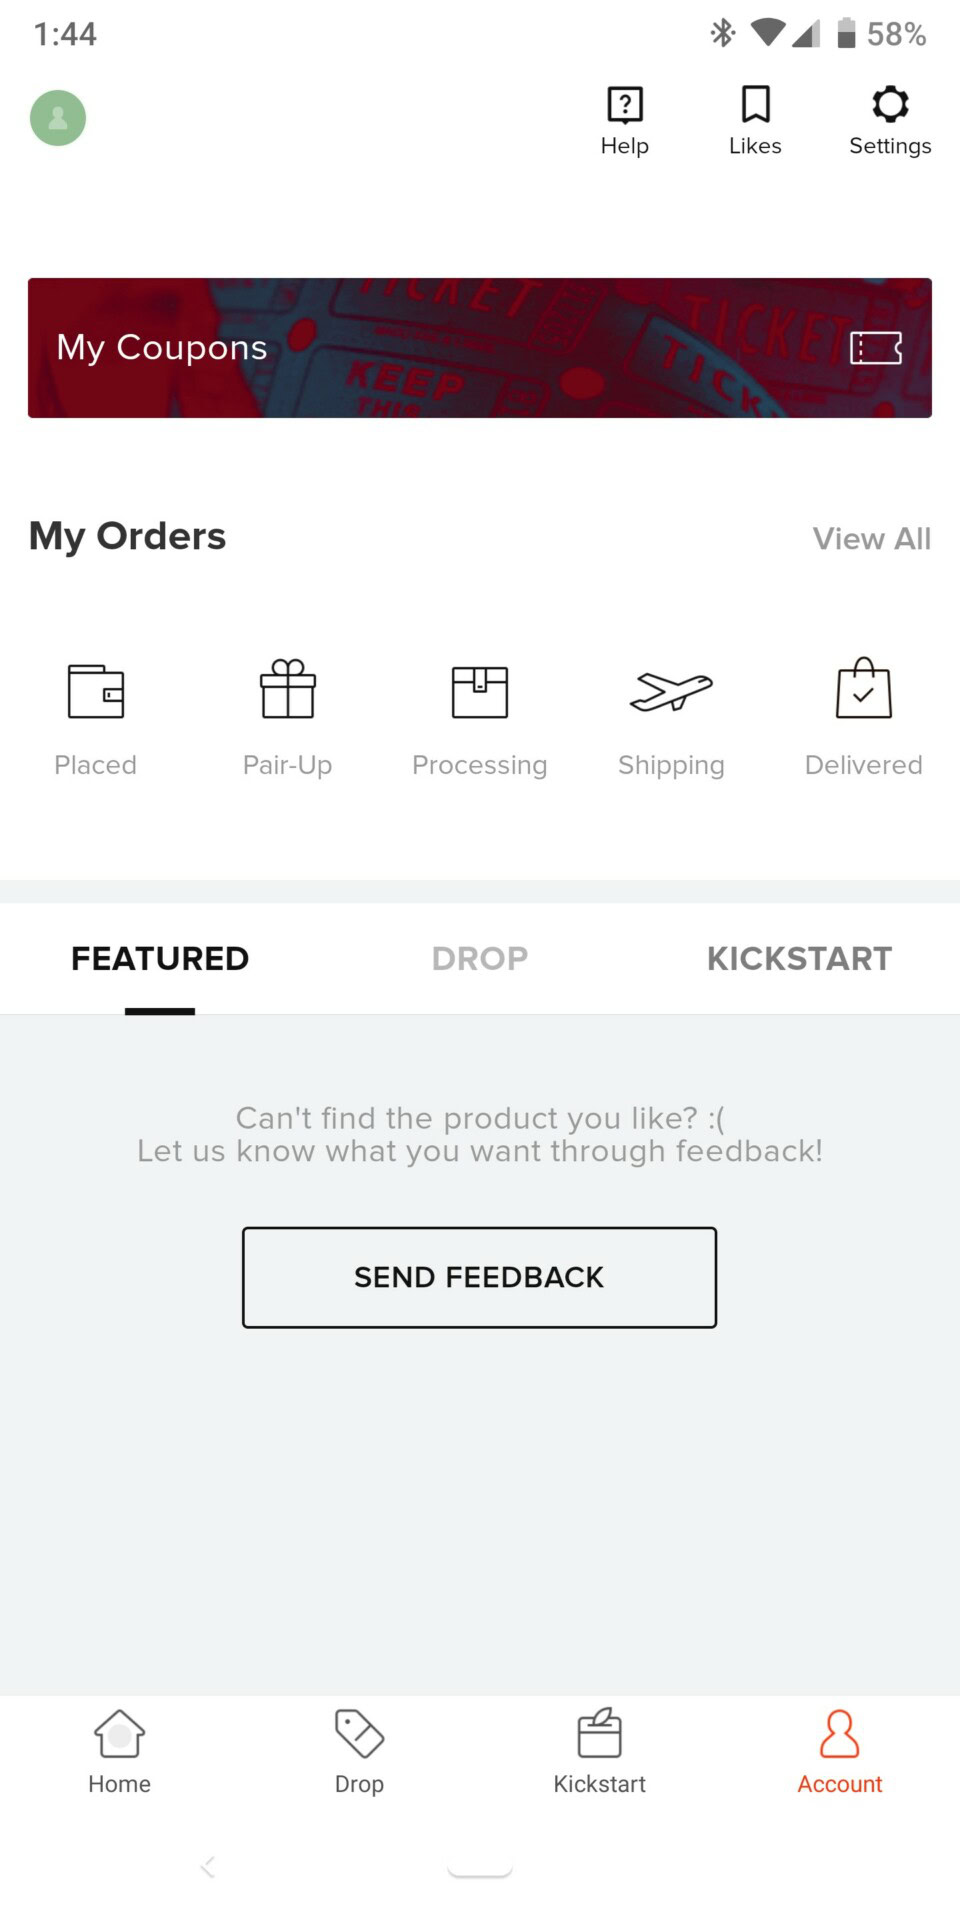This screenshot has height=1920, width=960.
Task: Tap the green profile avatar
Action: pyautogui.click(x=58, y=118)
